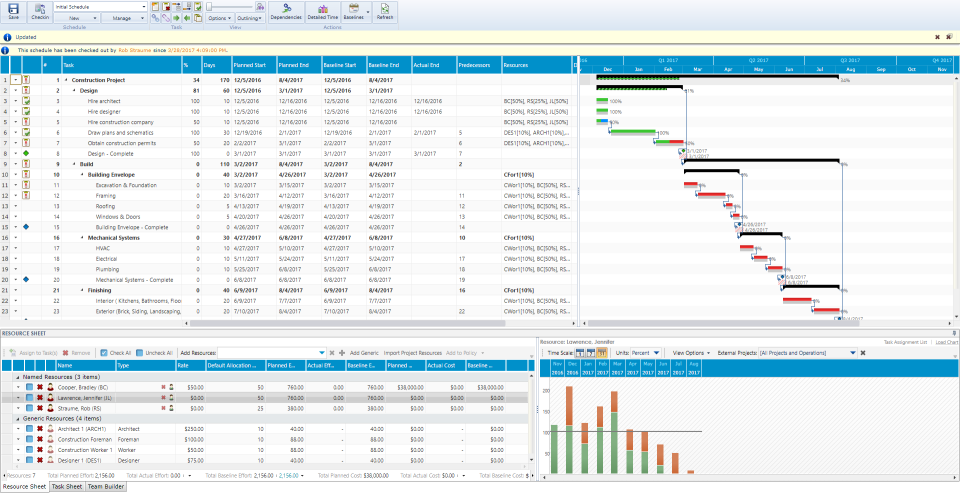This screenshot has height=493, width=960.
Task: Toggle checkbox for Construction Worker 1
Action: click(x=29, y=450)
